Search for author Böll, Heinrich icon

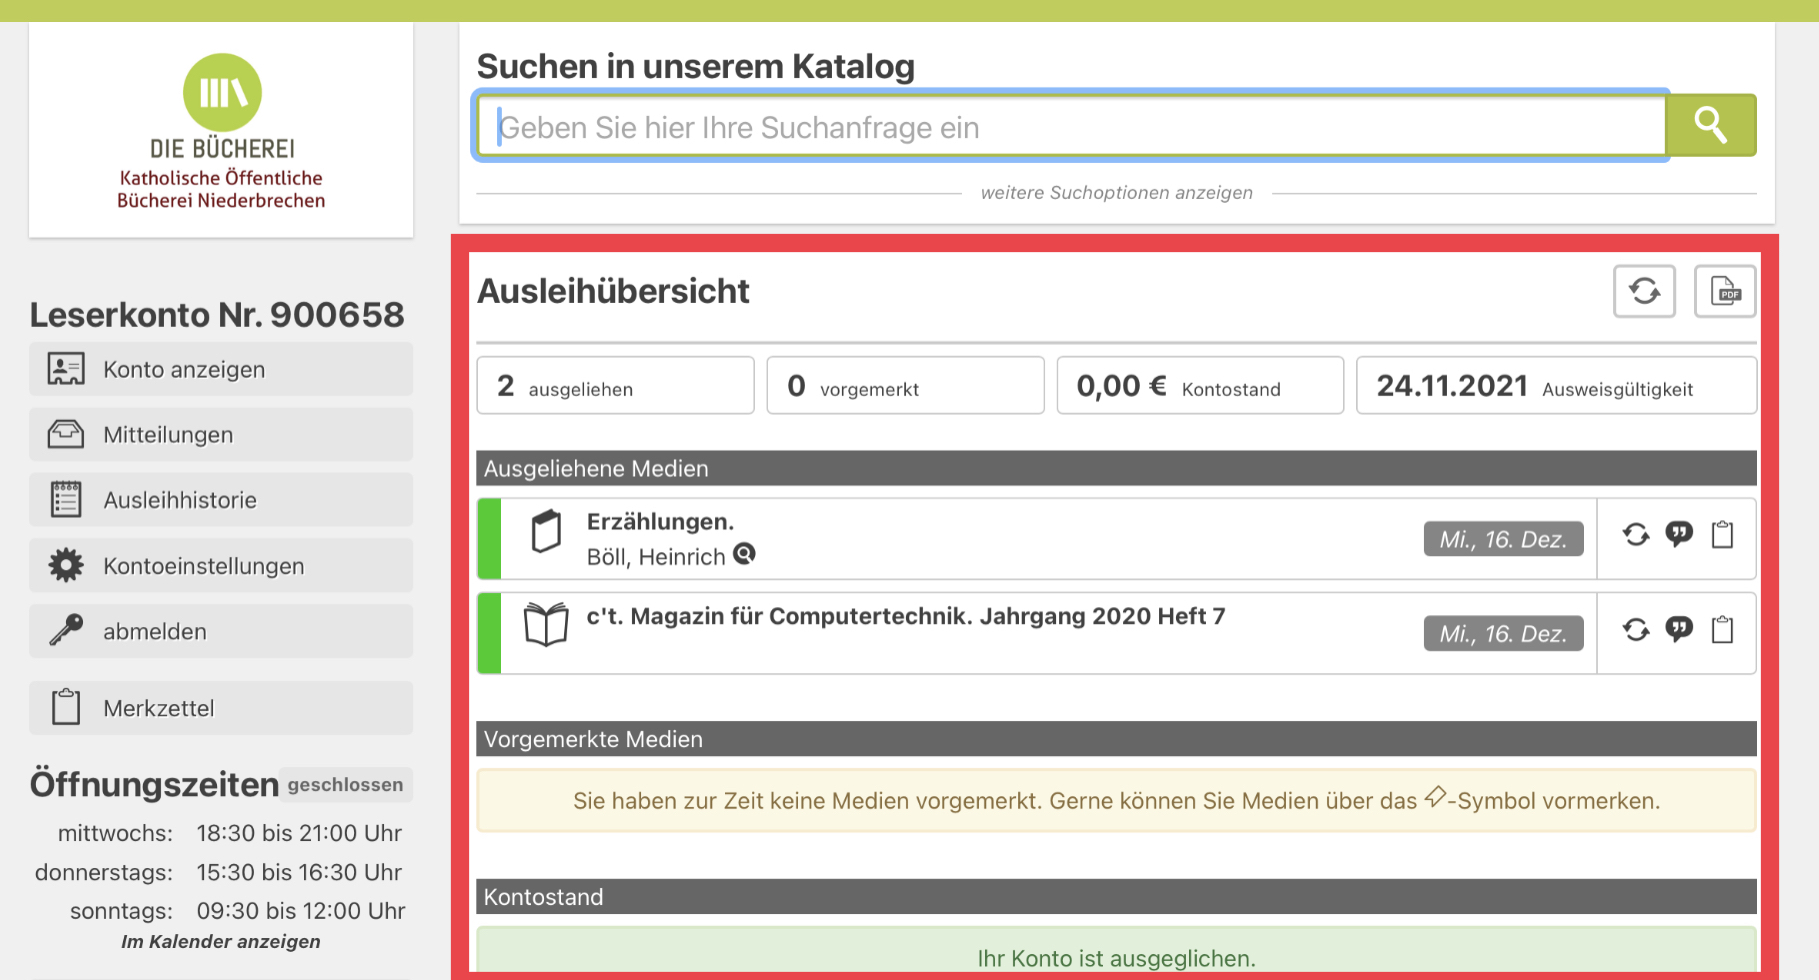(x=744, y=554)
